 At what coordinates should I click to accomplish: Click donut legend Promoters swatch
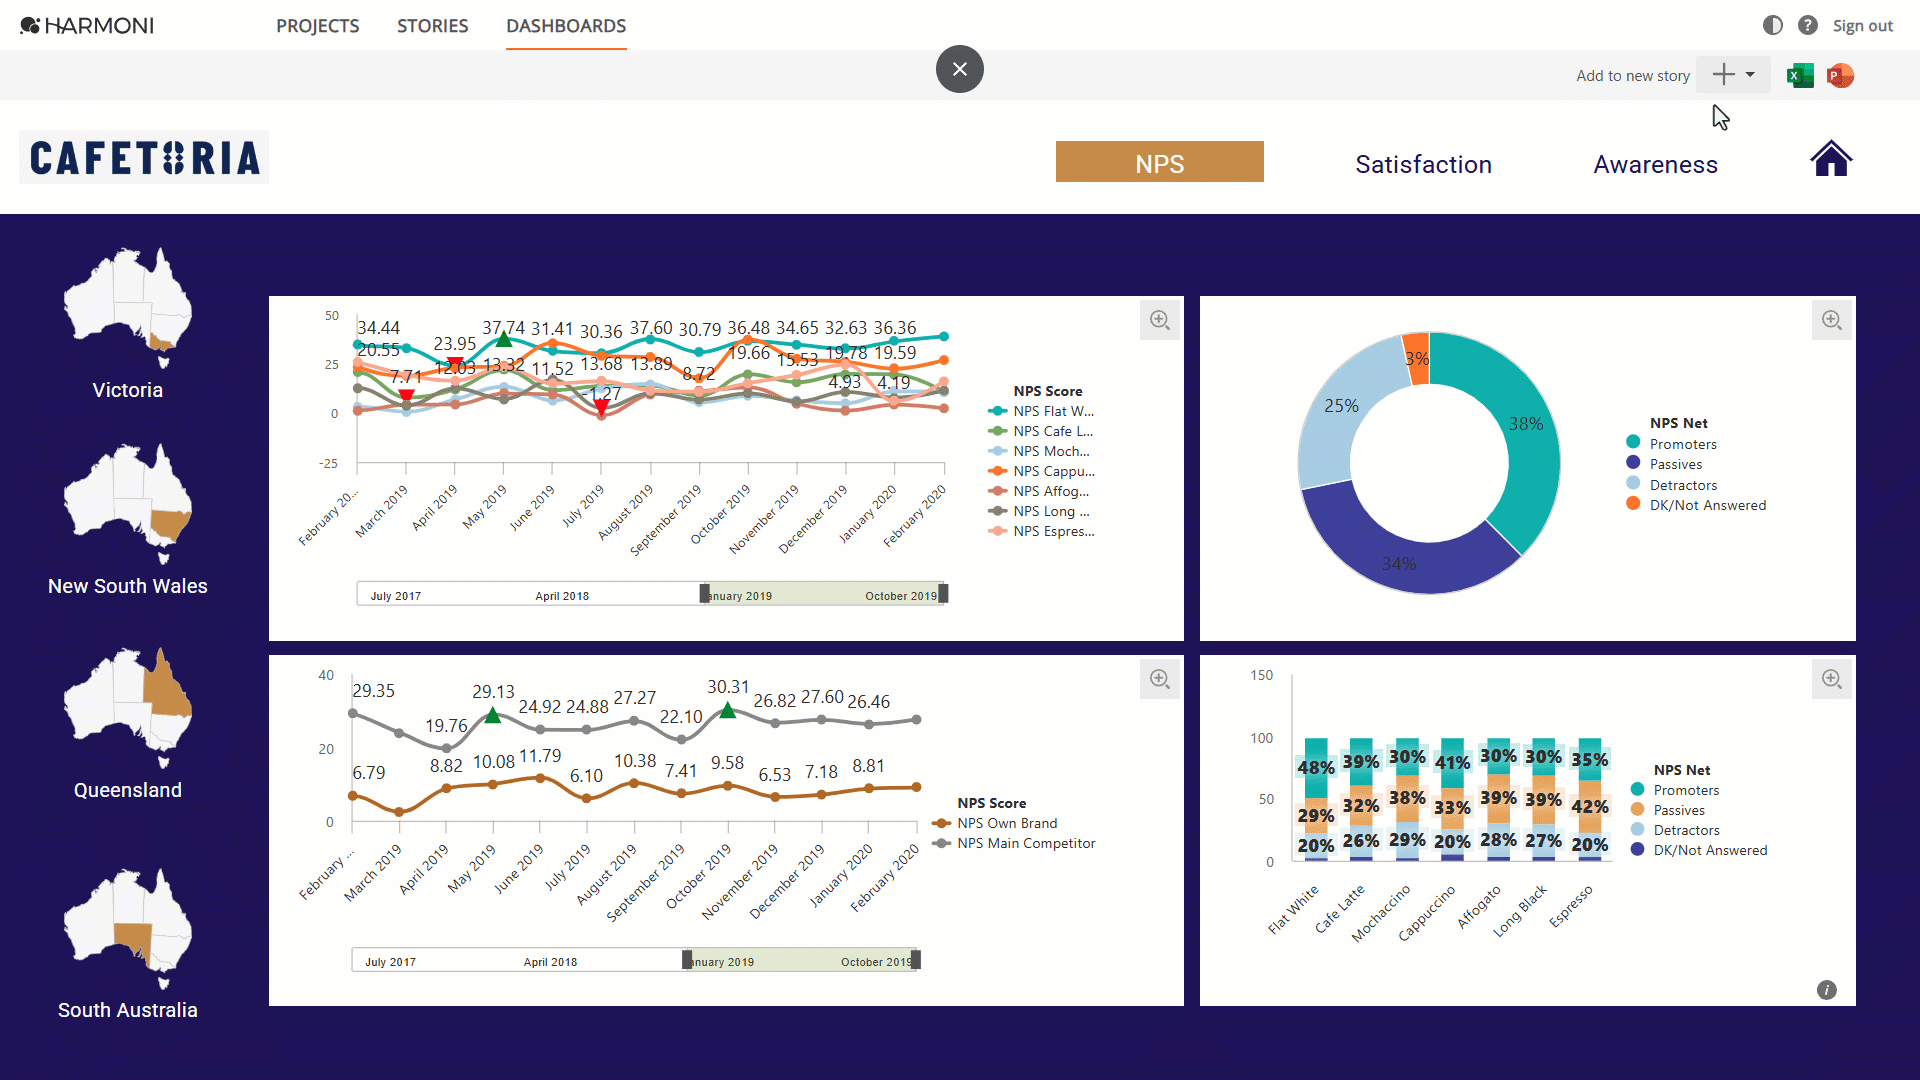(x=1633, y=442)
